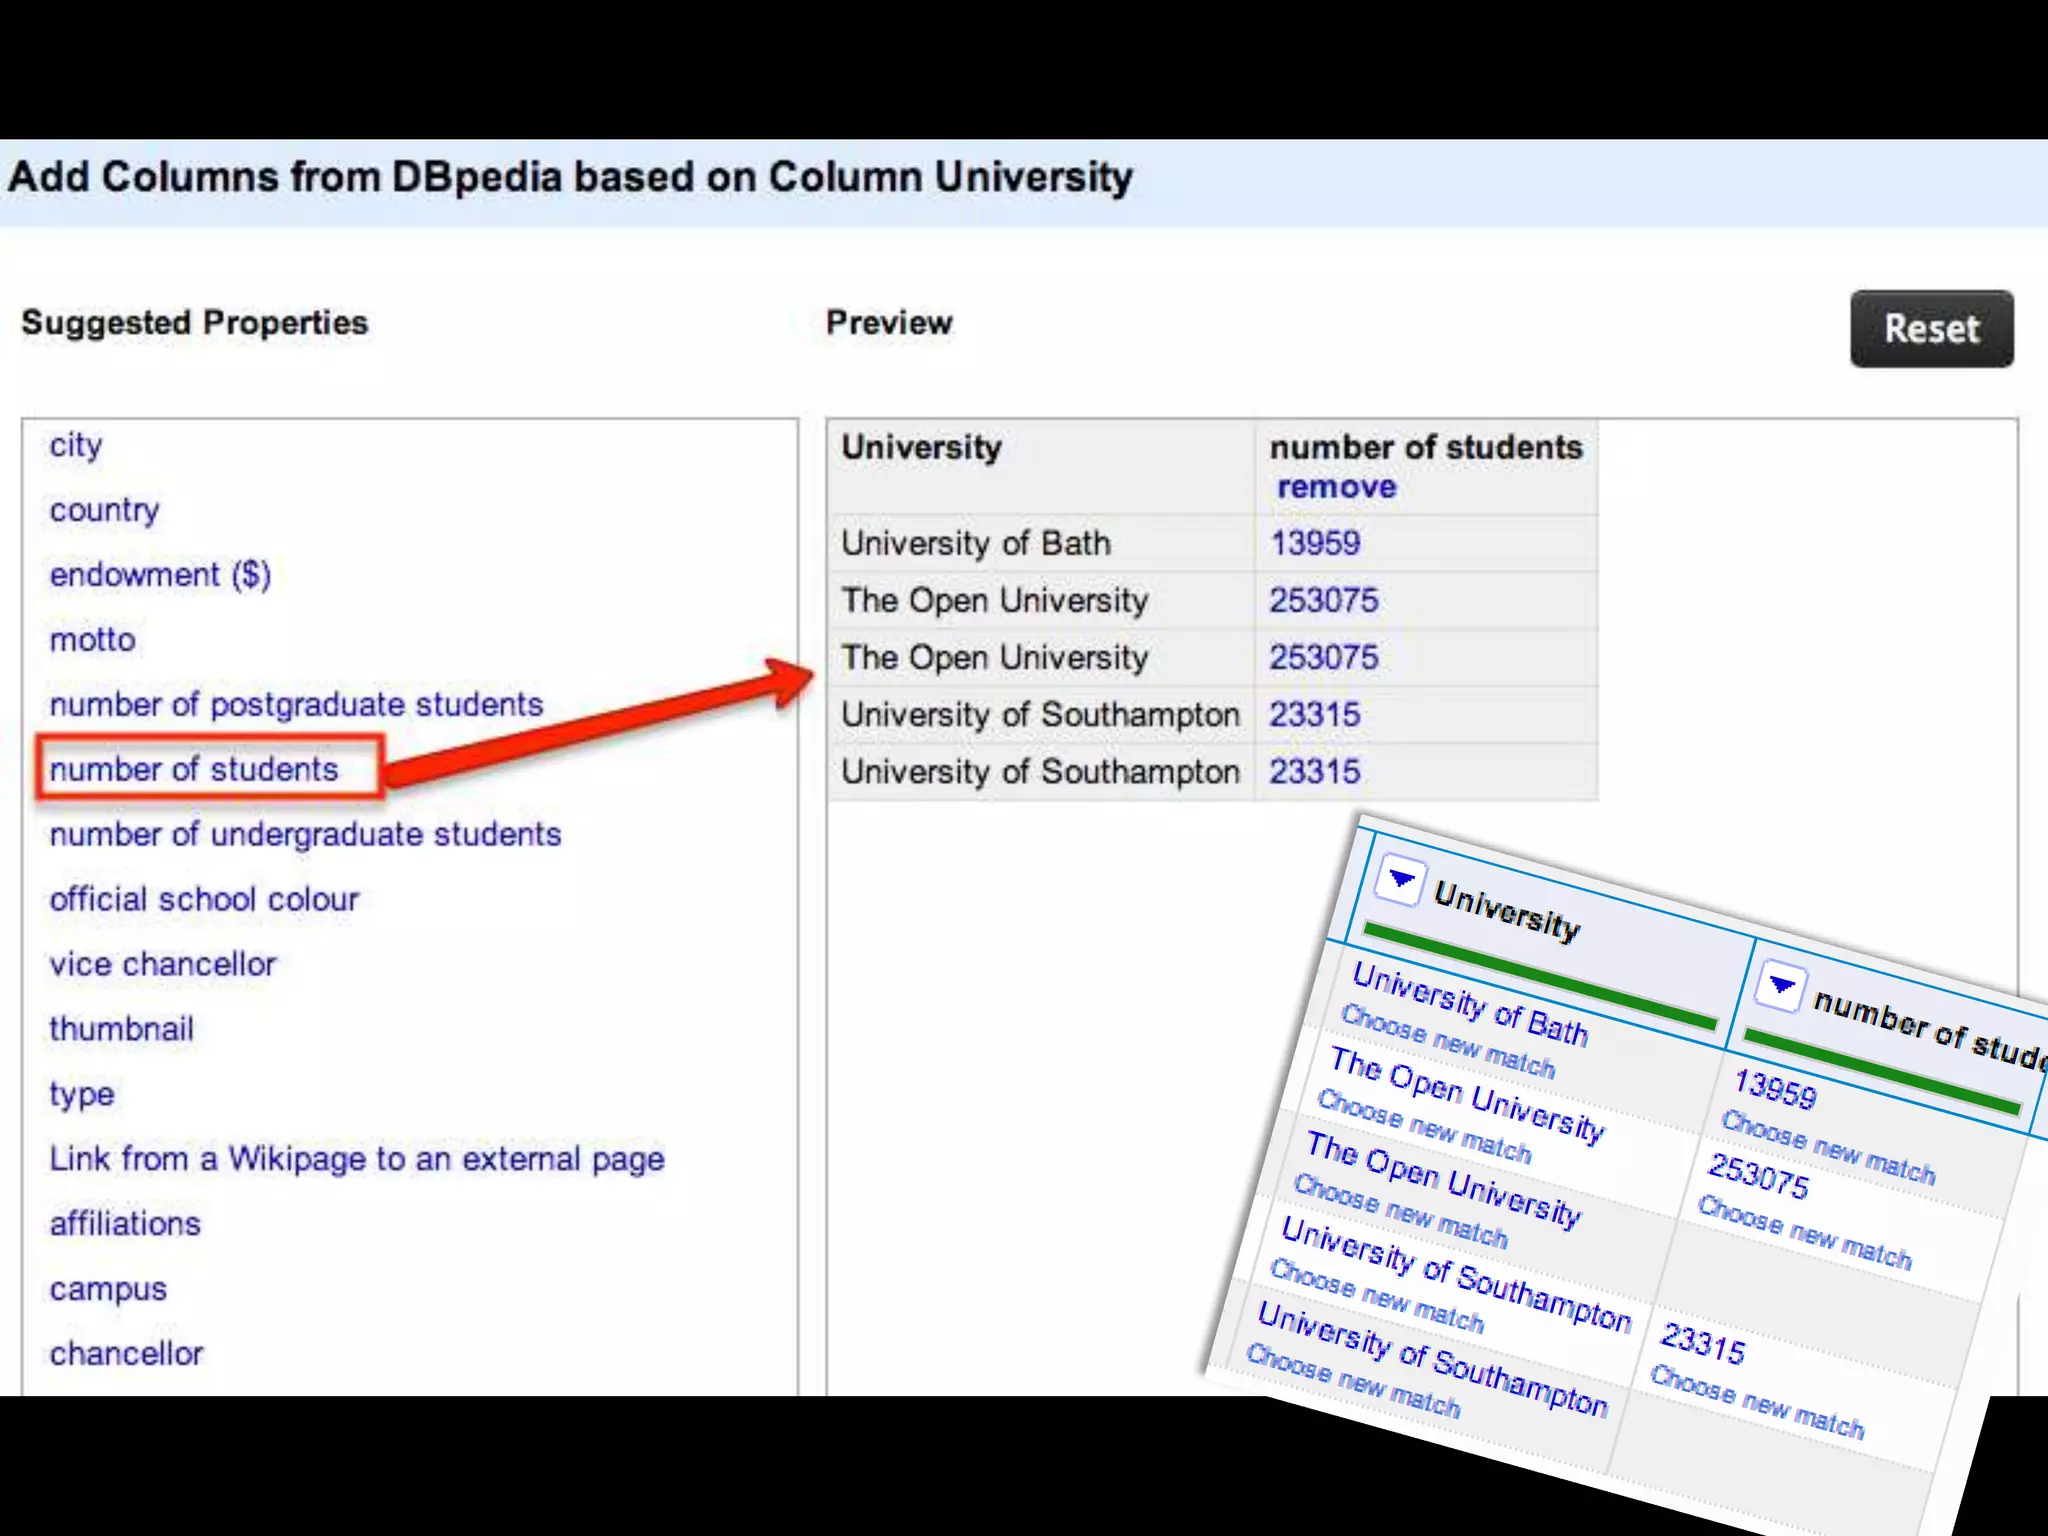The width and height of the screenshot is (2048, 1536).
Task: Select highlighted number of students property
Action: coord(194,770)
